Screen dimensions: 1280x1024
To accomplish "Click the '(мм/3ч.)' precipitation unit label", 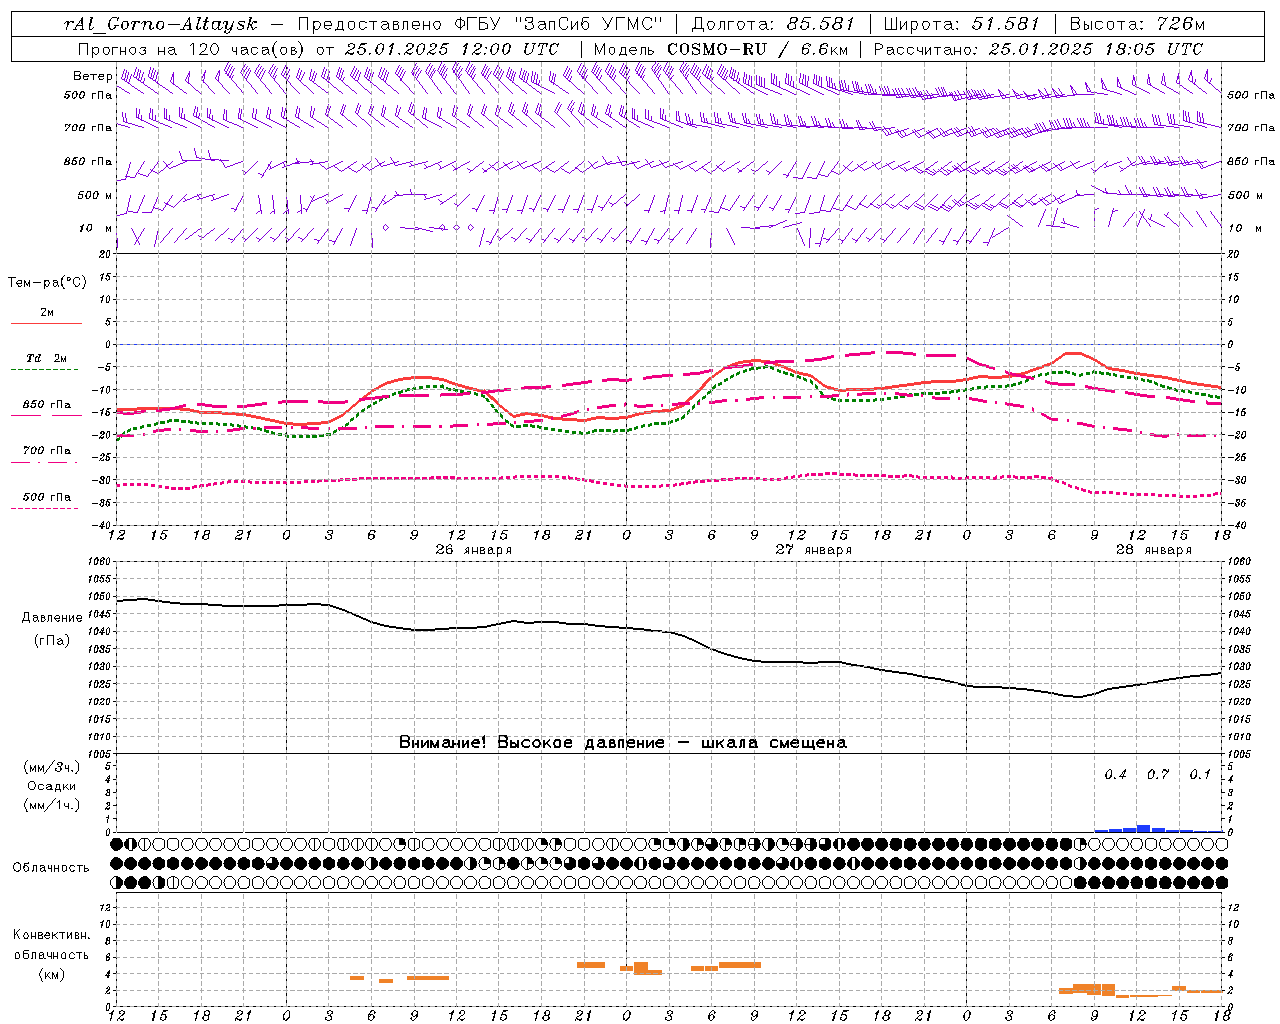I will click(52, 768).
